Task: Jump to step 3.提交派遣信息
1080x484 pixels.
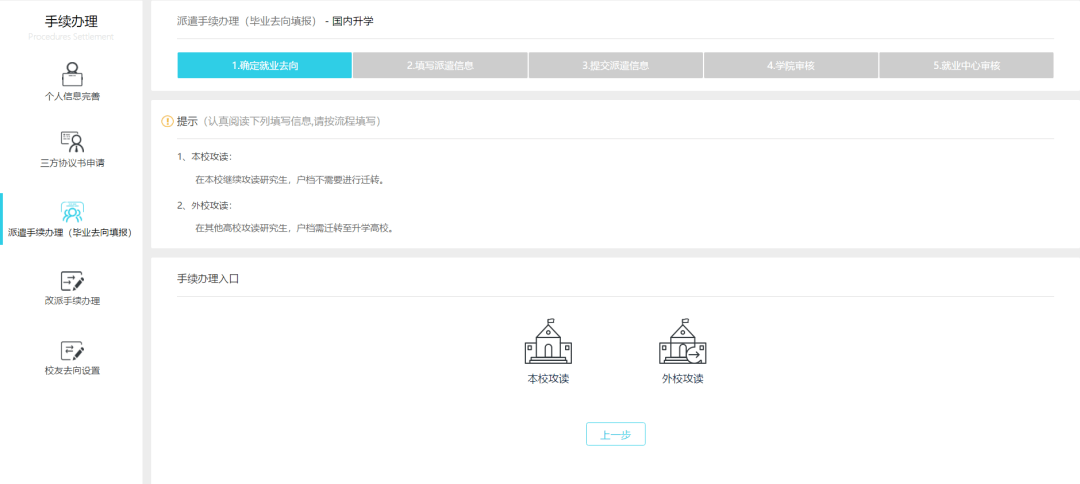Action: click(615, 65)
